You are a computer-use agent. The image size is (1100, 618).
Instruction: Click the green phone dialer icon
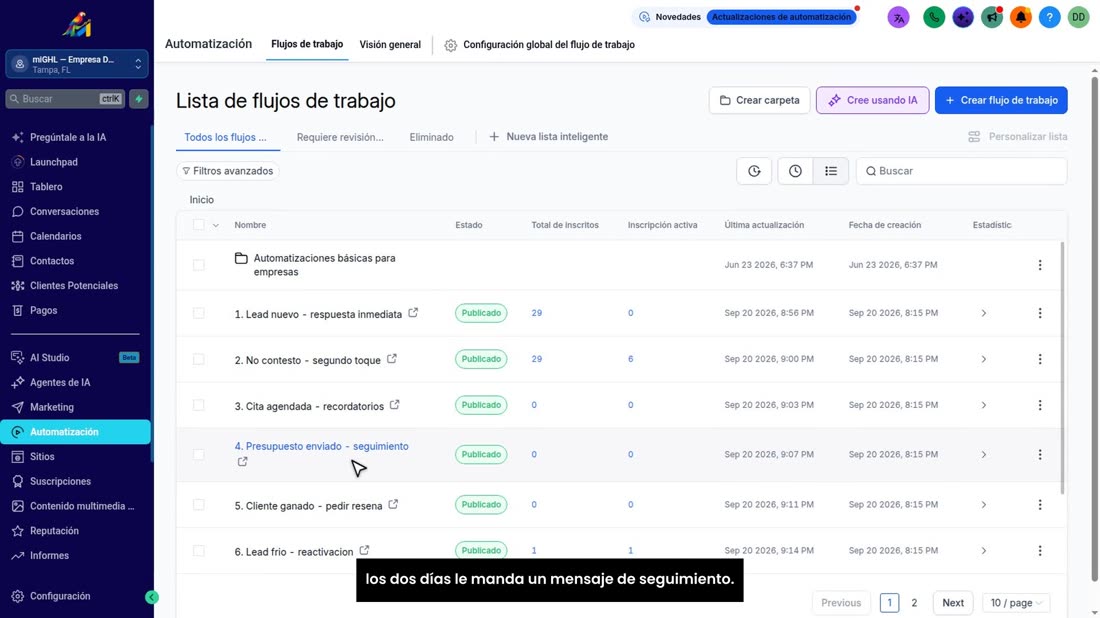tap(934, 18)
